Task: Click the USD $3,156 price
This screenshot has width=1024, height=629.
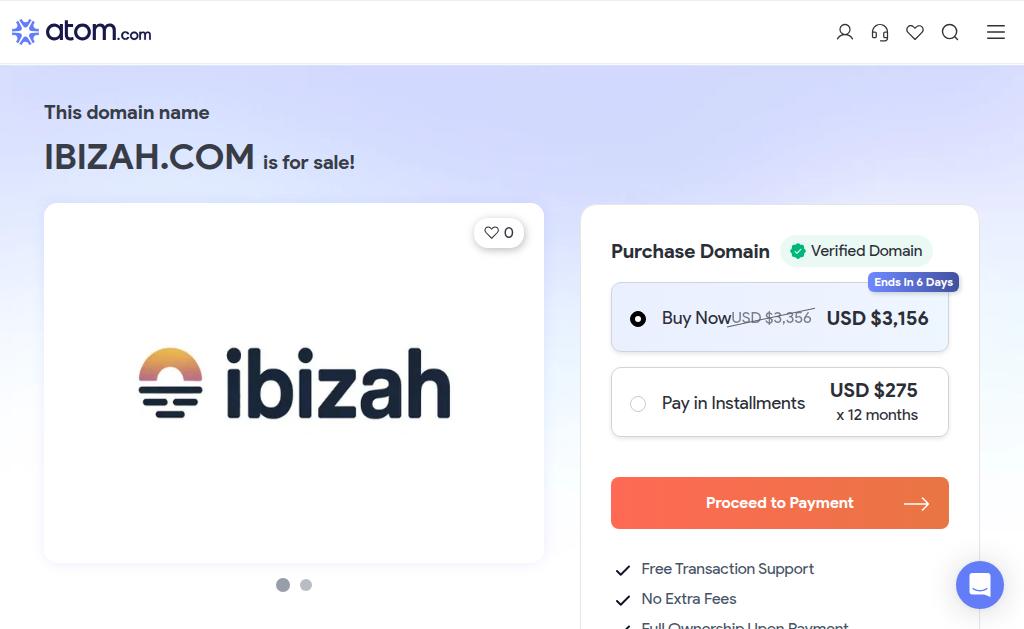Action: pyautogui.click(x=877, y=318)
